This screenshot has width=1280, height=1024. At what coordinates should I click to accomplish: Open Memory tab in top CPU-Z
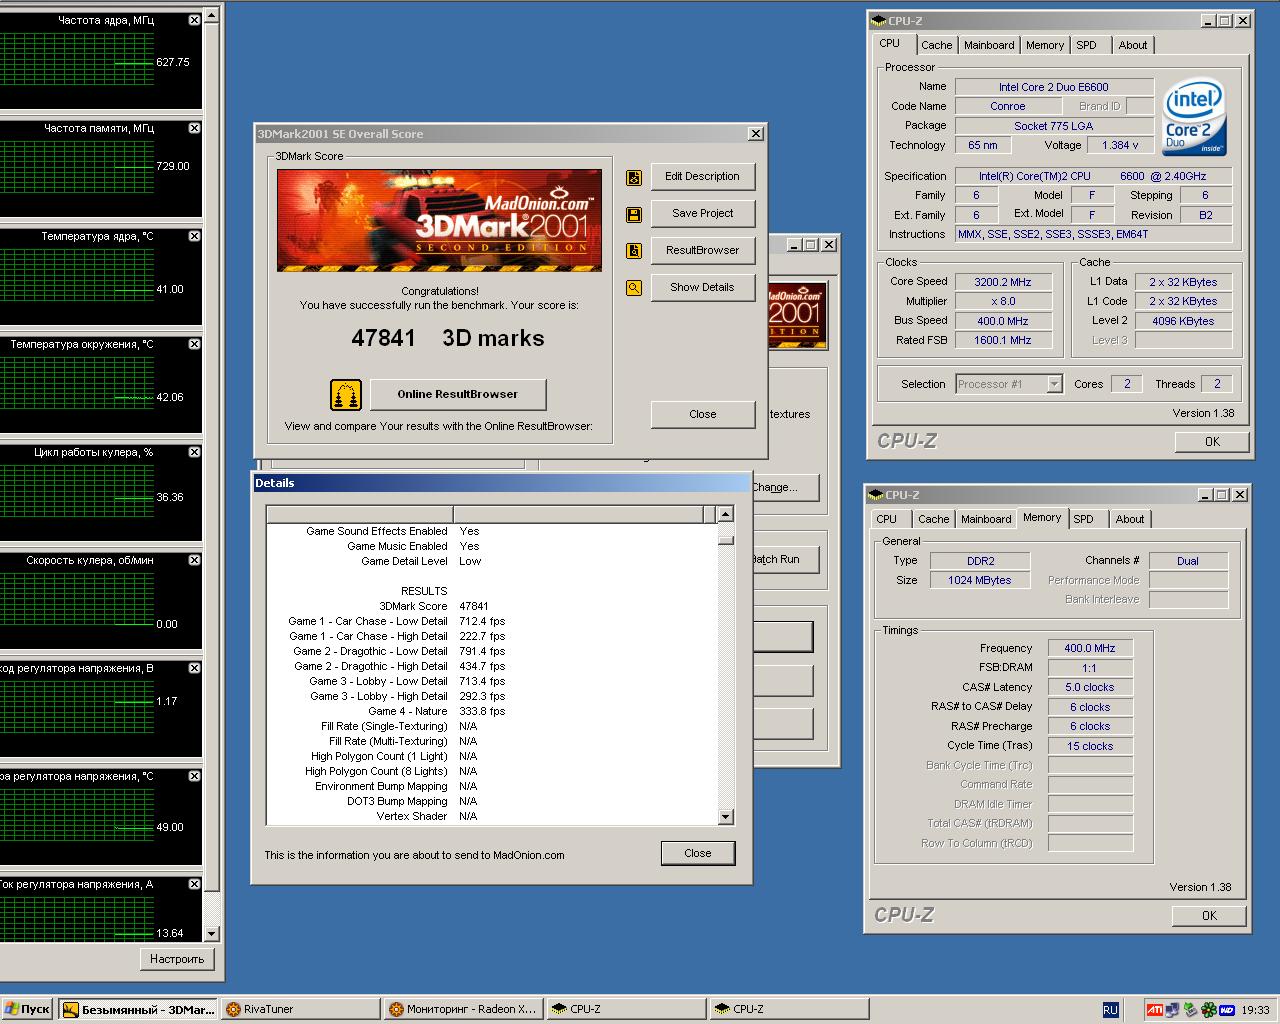click(x=1045, y=45)
